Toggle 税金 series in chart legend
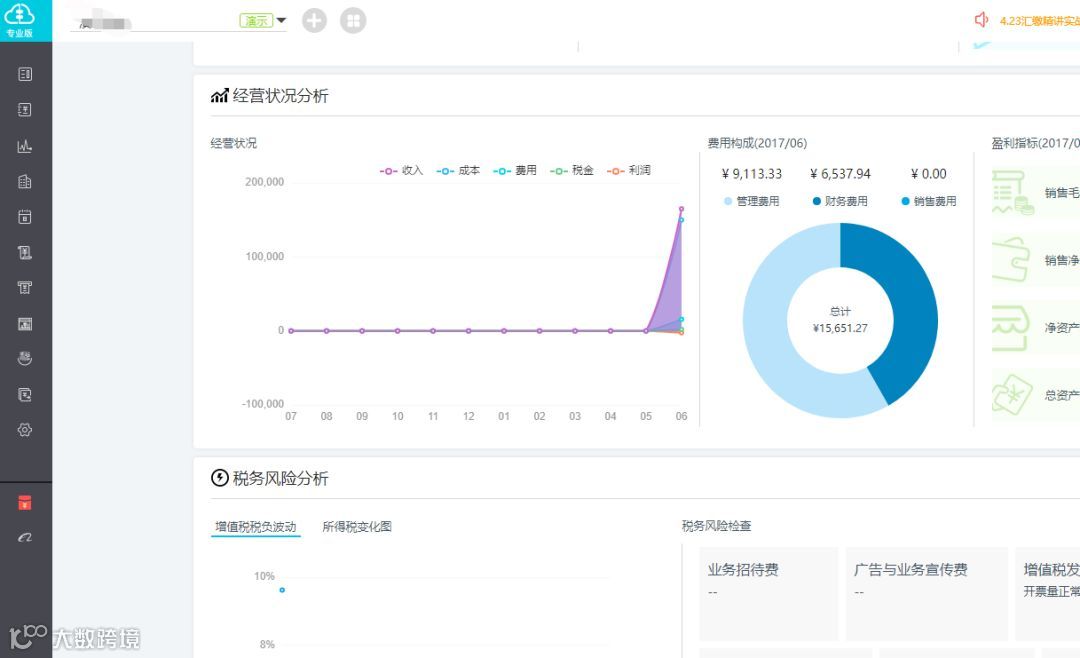 point(572,170)
